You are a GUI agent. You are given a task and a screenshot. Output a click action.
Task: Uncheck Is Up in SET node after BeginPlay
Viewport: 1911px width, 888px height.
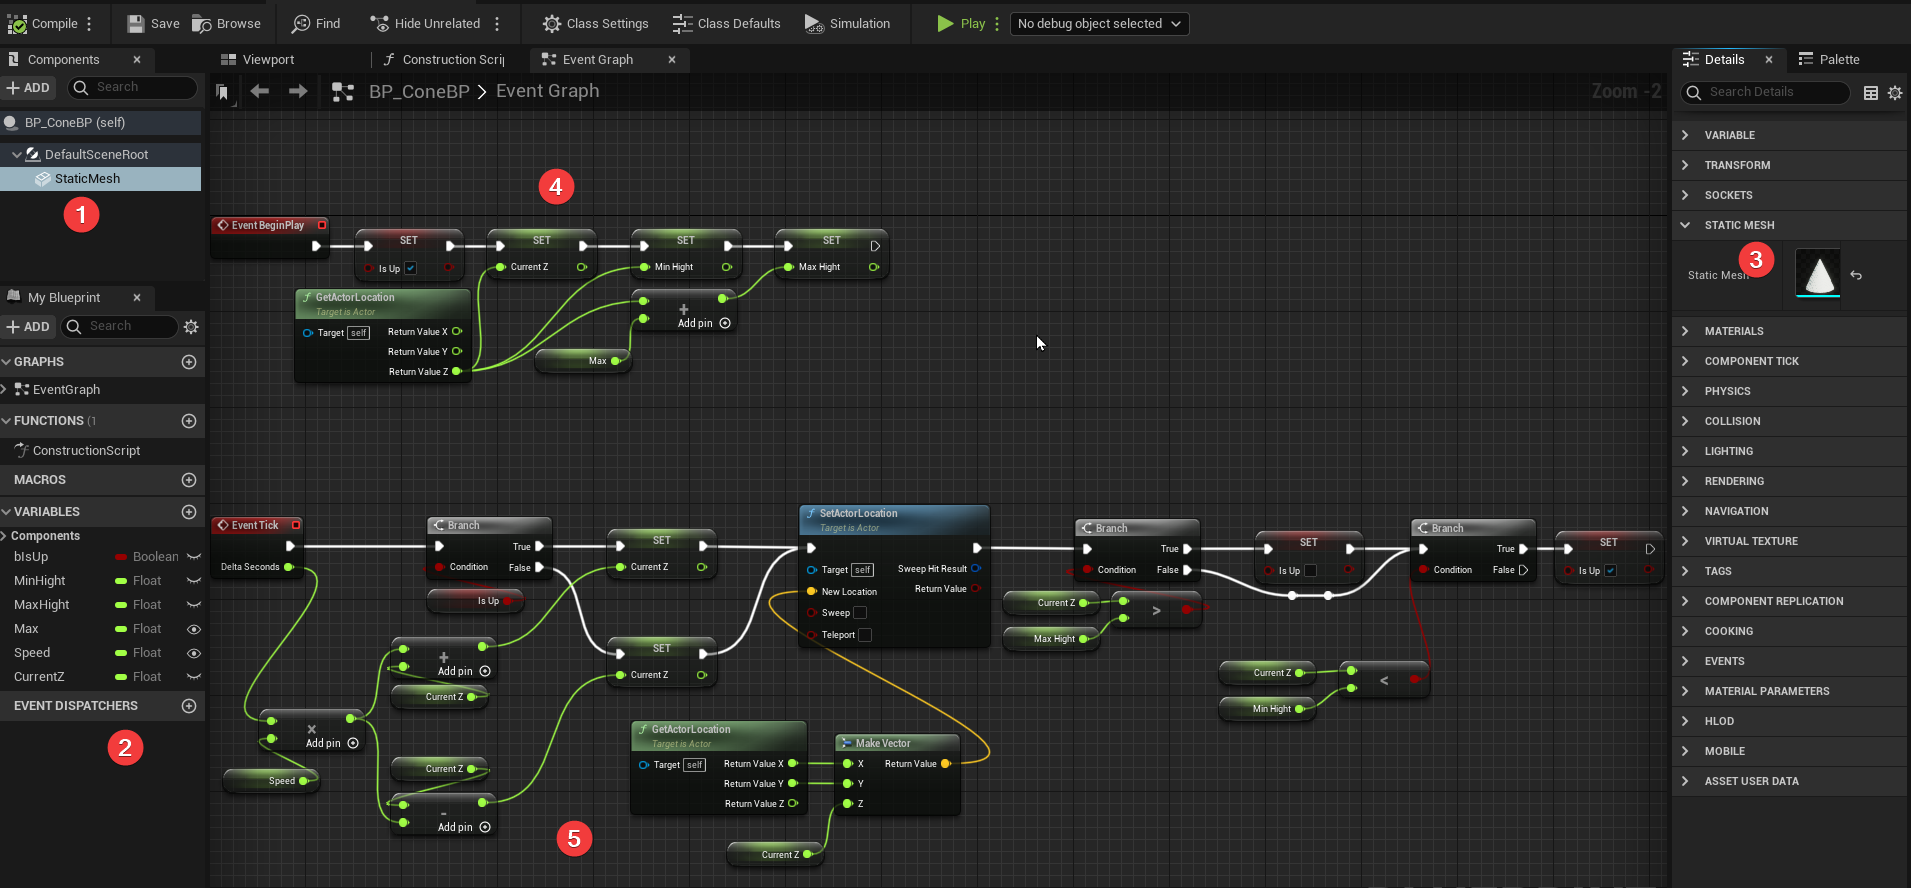pyautogui.click(x=411, y=268)
